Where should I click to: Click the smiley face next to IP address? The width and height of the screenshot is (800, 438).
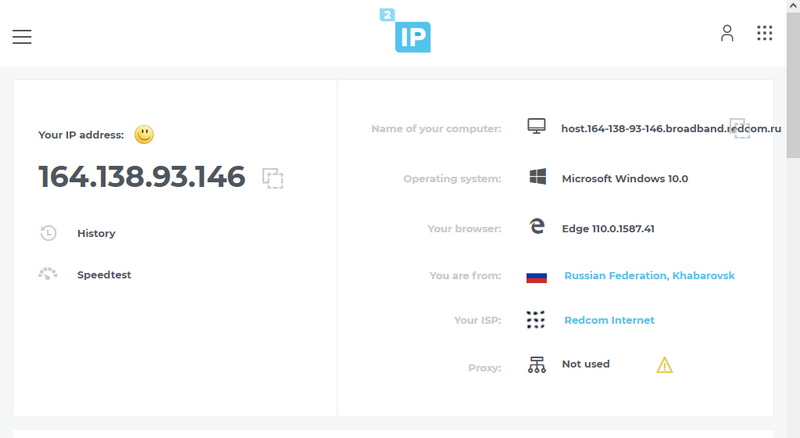pyautogui.click(x=145, y=134)
